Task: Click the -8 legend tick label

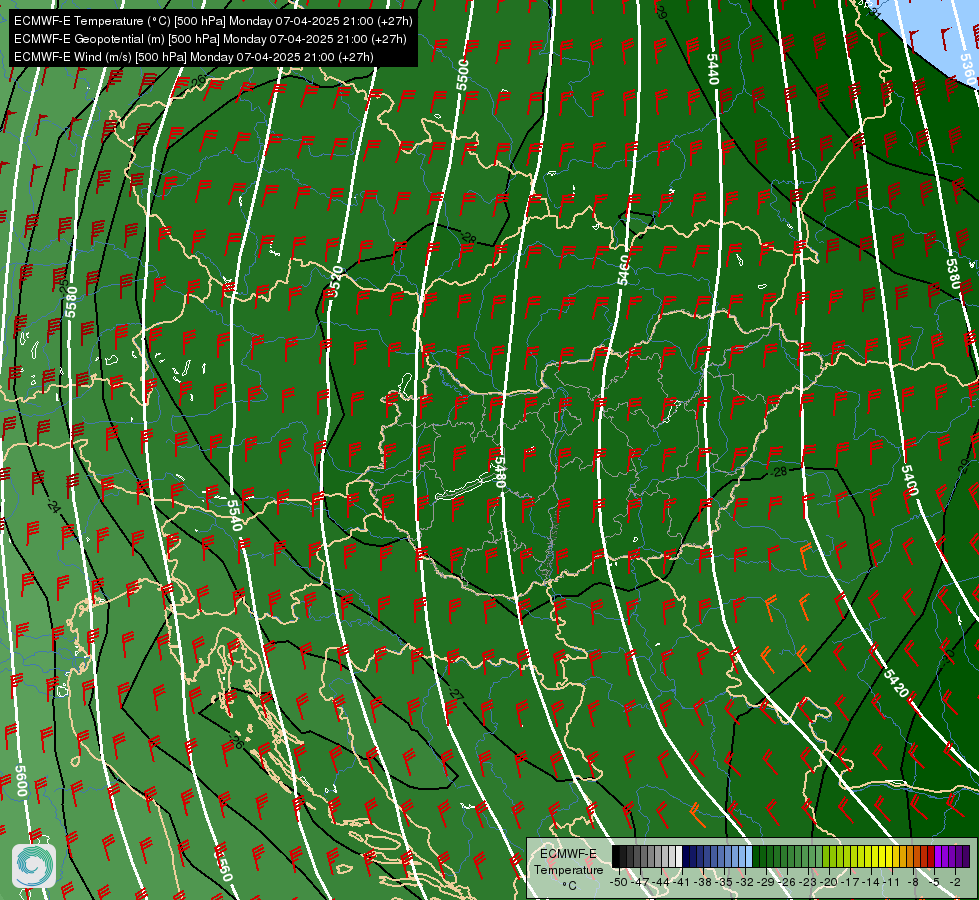Action: pos(913,882)
